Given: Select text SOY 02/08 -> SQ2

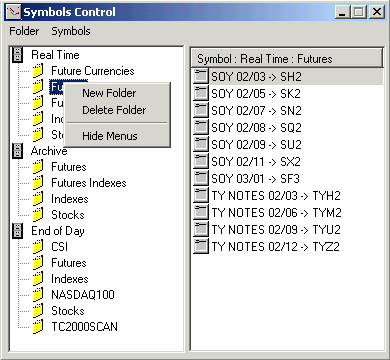Looking at the screenshot, I should point(256,128).
